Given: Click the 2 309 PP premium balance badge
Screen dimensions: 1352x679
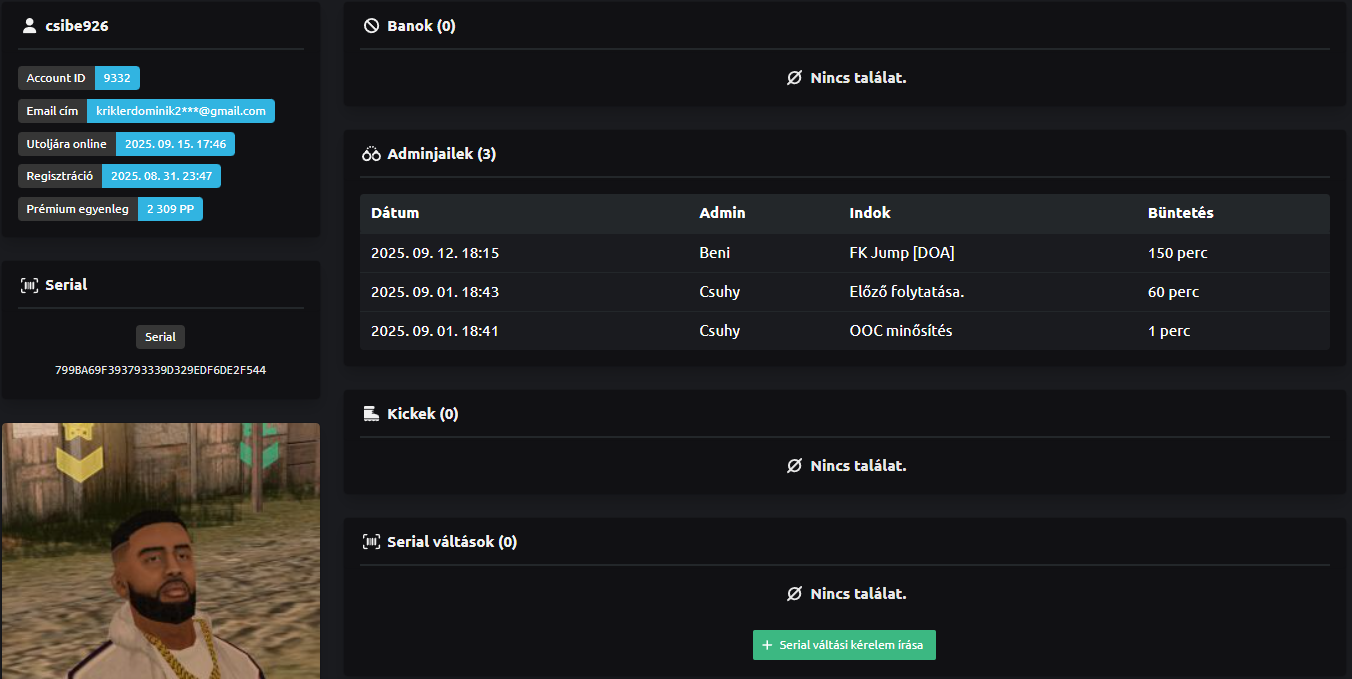Looking at the screenshot, I should pos(170,209).
